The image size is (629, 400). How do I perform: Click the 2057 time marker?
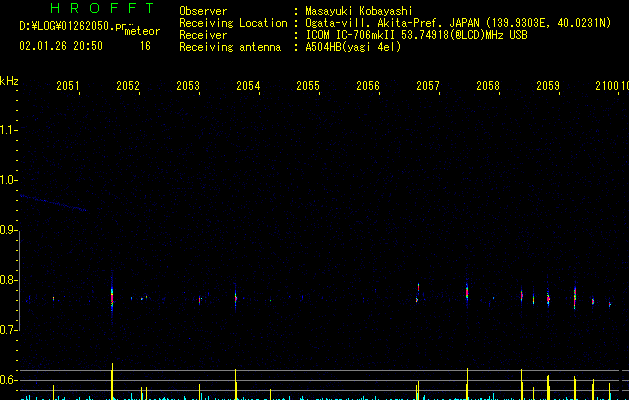tap(428, 85)
